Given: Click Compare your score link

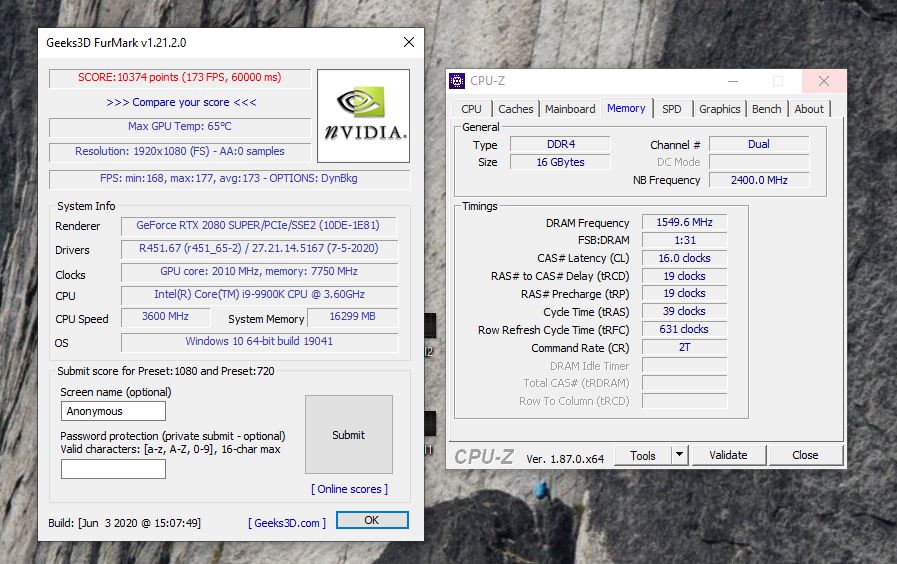Looking at the screenshot, I should click(x=181, y=102).
